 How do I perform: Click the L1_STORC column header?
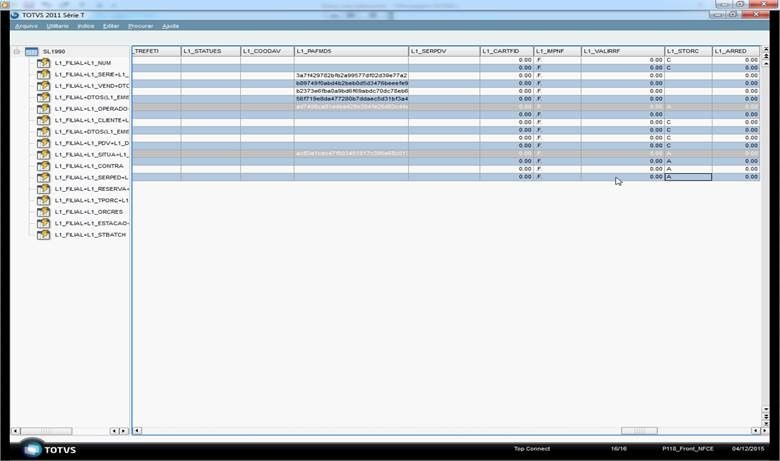[x=688, y=51]
